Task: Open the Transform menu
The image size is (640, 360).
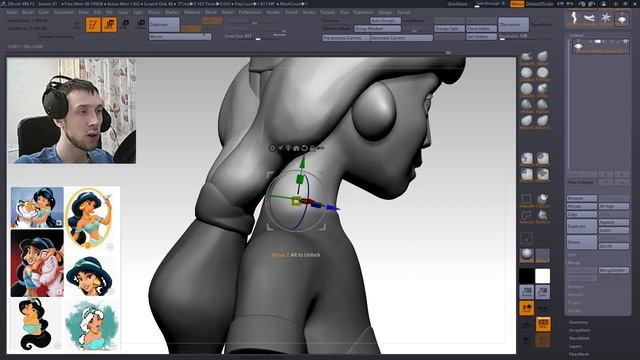Action: coord(363,12)
